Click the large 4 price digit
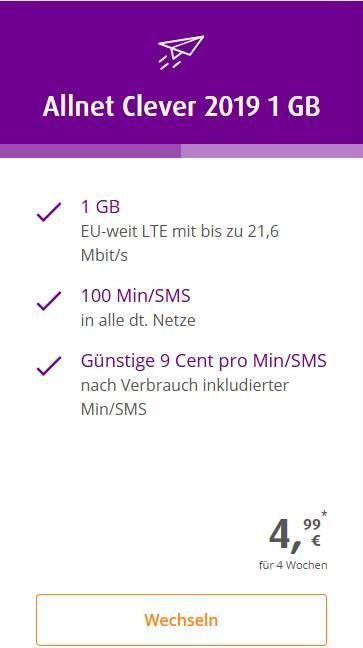Screen dimensions: 363x648 pyautogui.click(x=282, y=536)
